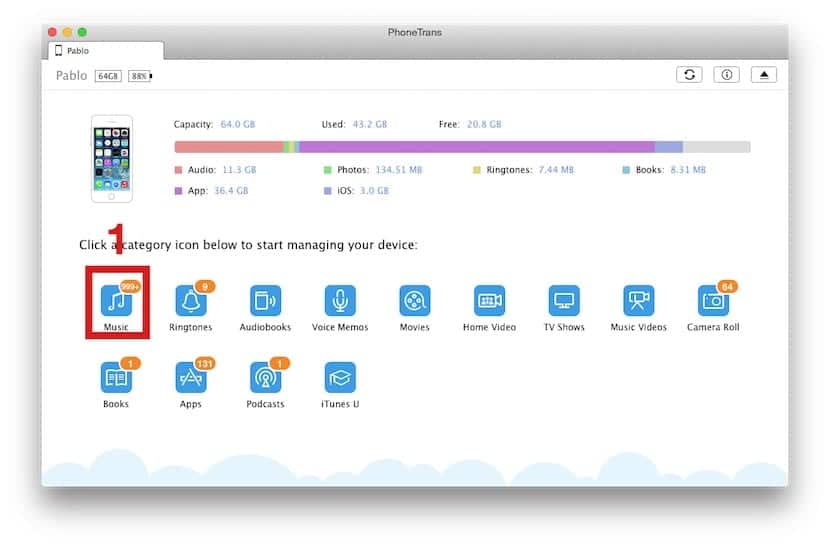Click the PhoneTrans window title
The height and width of the screenshot is (546, 830).
click(x=414, y=32)
